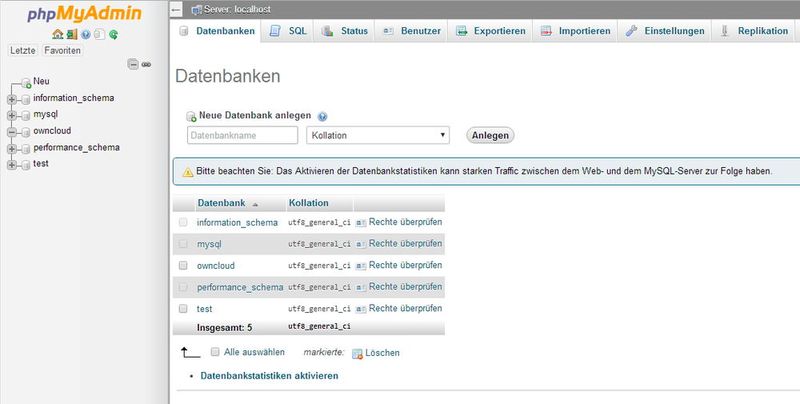Open the owncloud database from the table
This screenshot has width=800, height=404.
point(216,266)
